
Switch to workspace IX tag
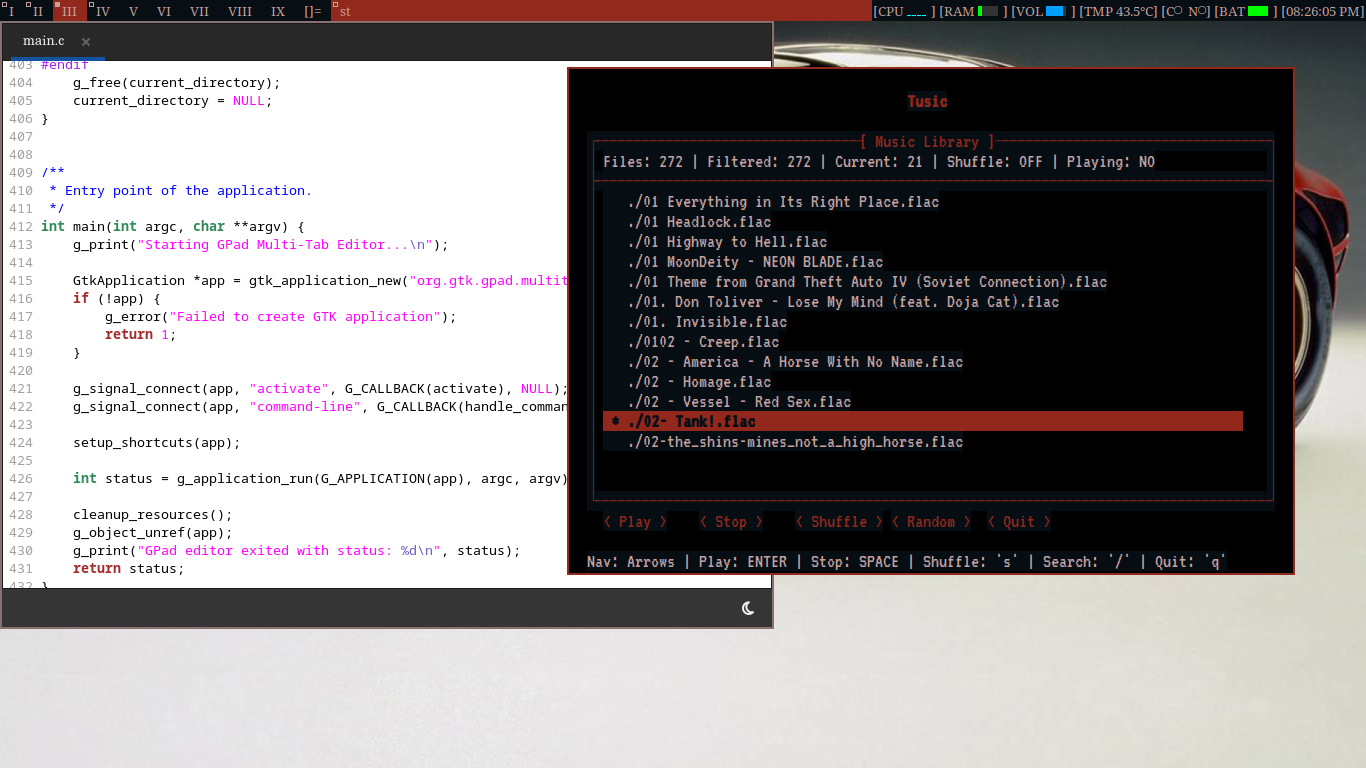tap(278, 11)
